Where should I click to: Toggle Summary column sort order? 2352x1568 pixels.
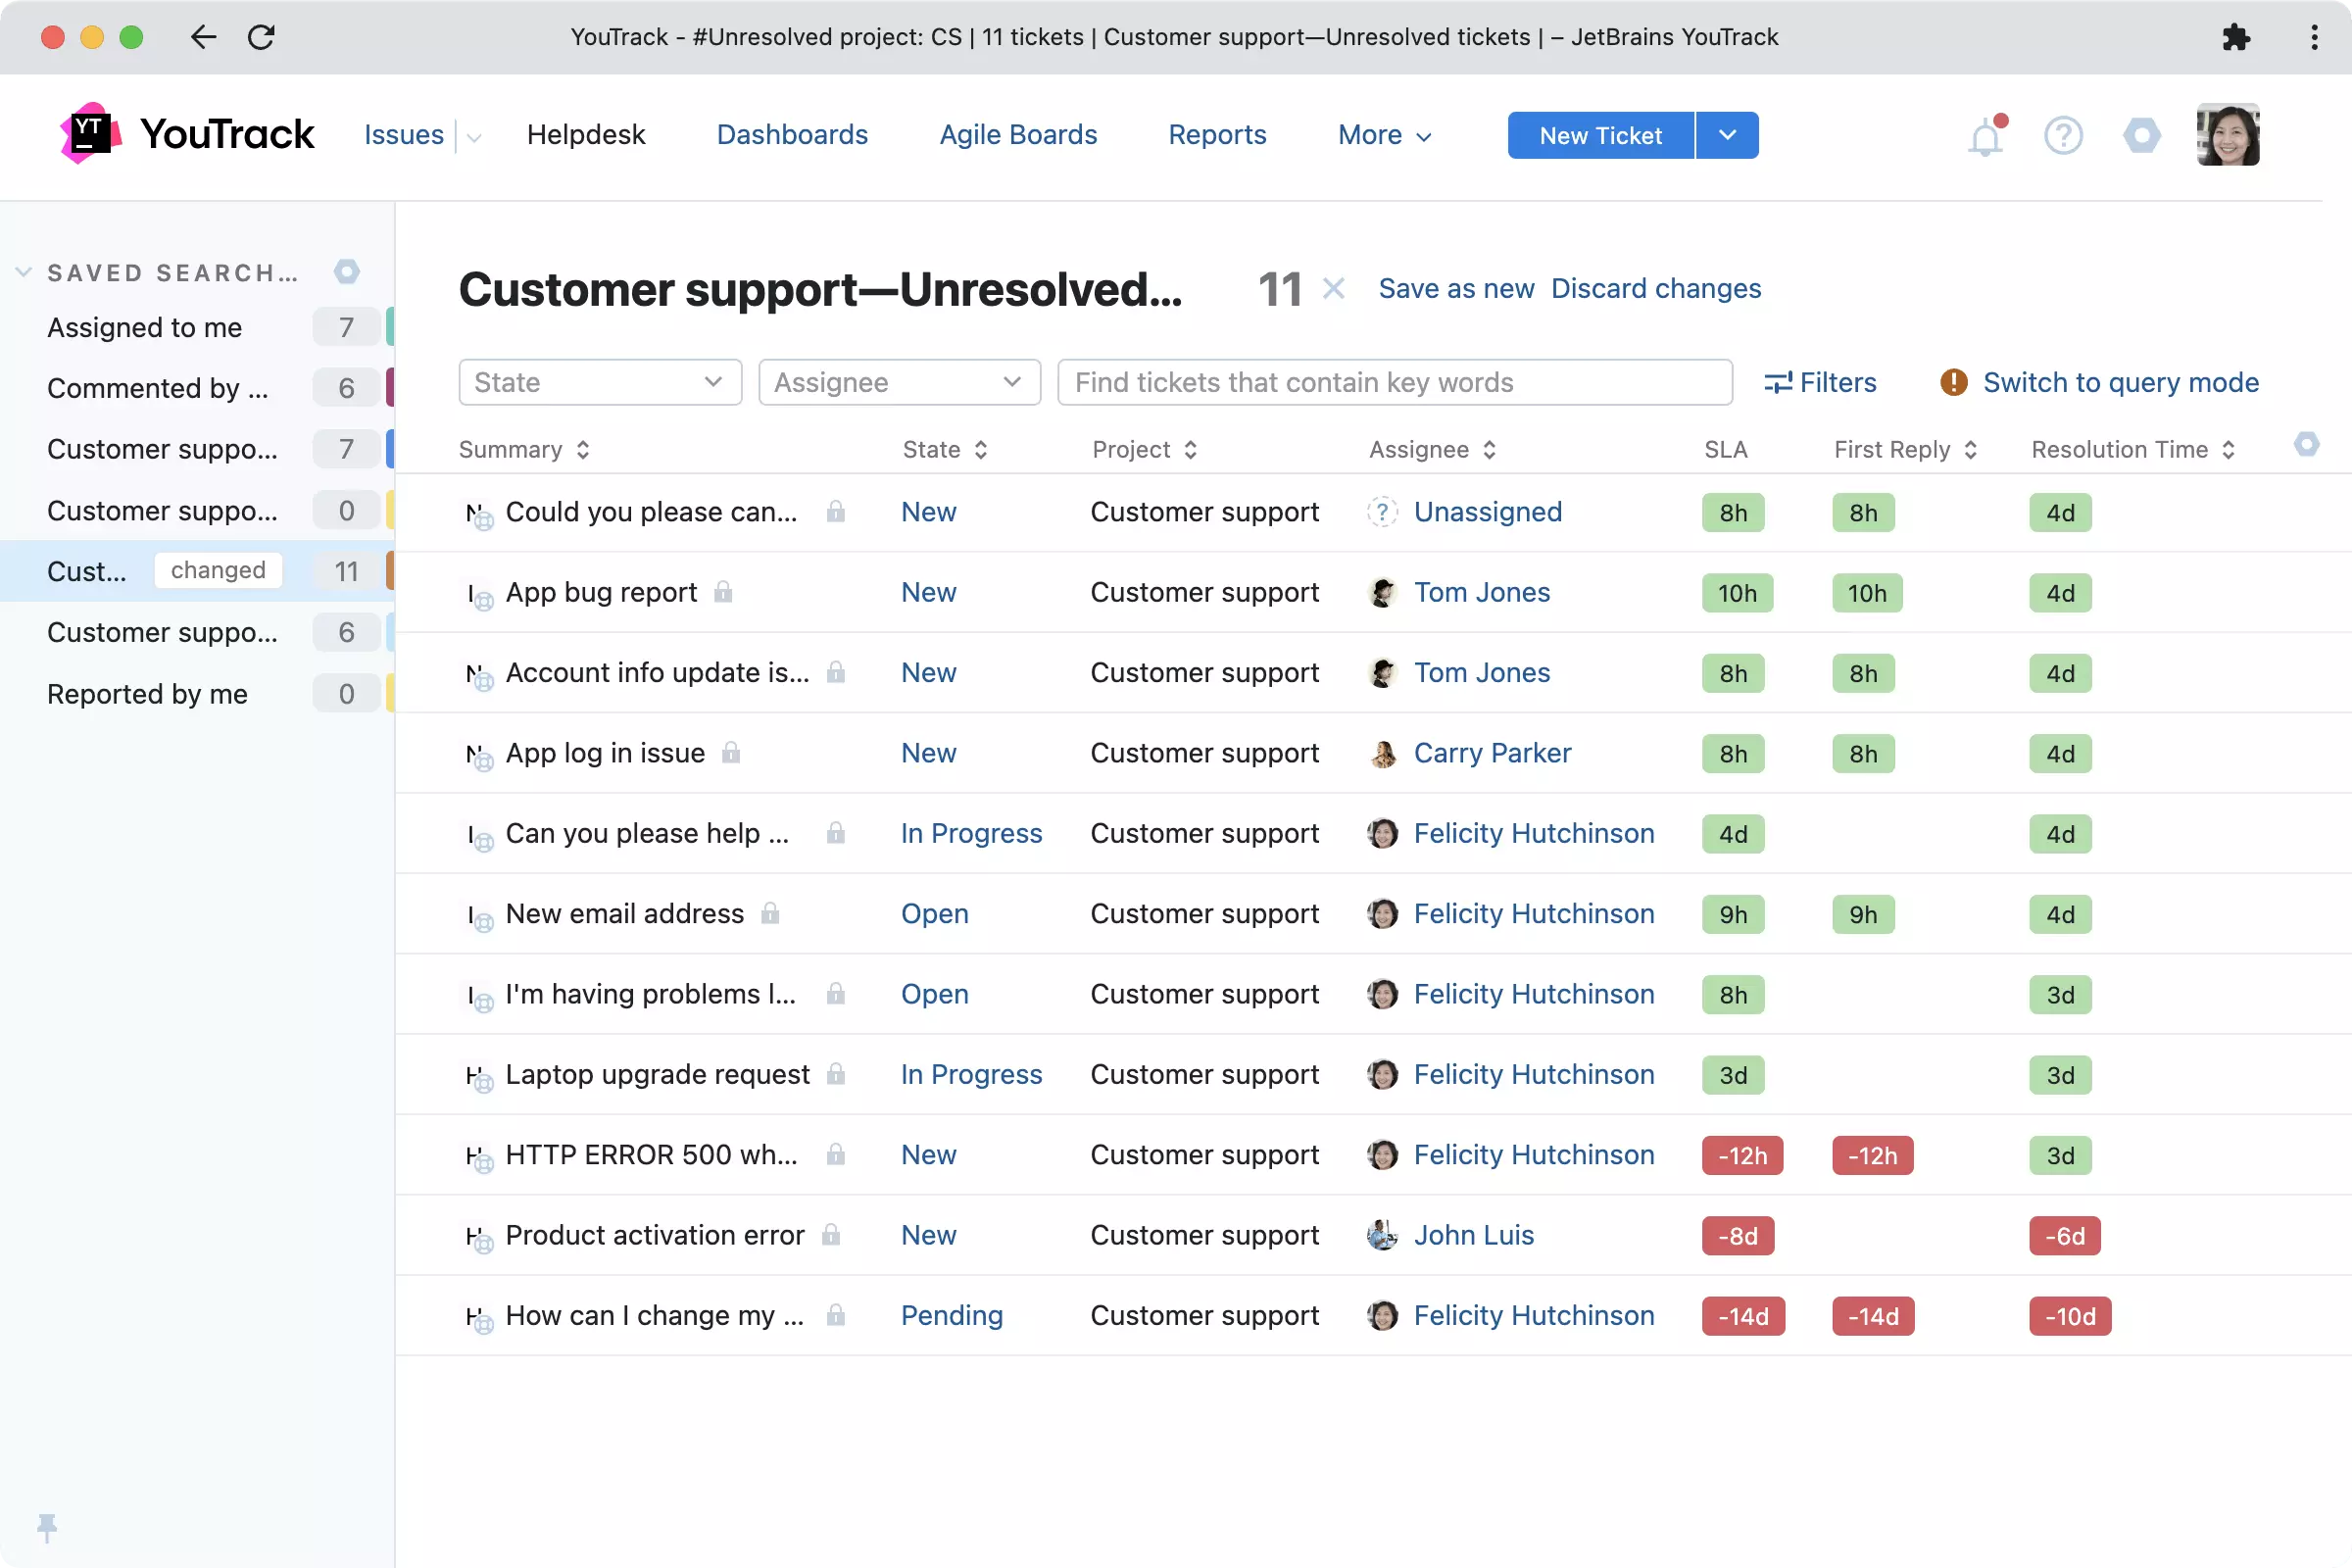pos(584,449)
